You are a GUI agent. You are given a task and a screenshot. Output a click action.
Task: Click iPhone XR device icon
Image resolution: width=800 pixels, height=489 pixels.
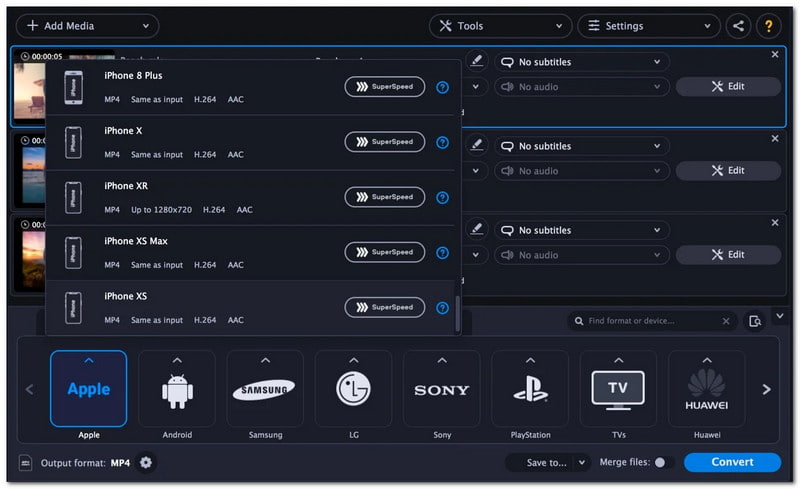click(73, 198)
